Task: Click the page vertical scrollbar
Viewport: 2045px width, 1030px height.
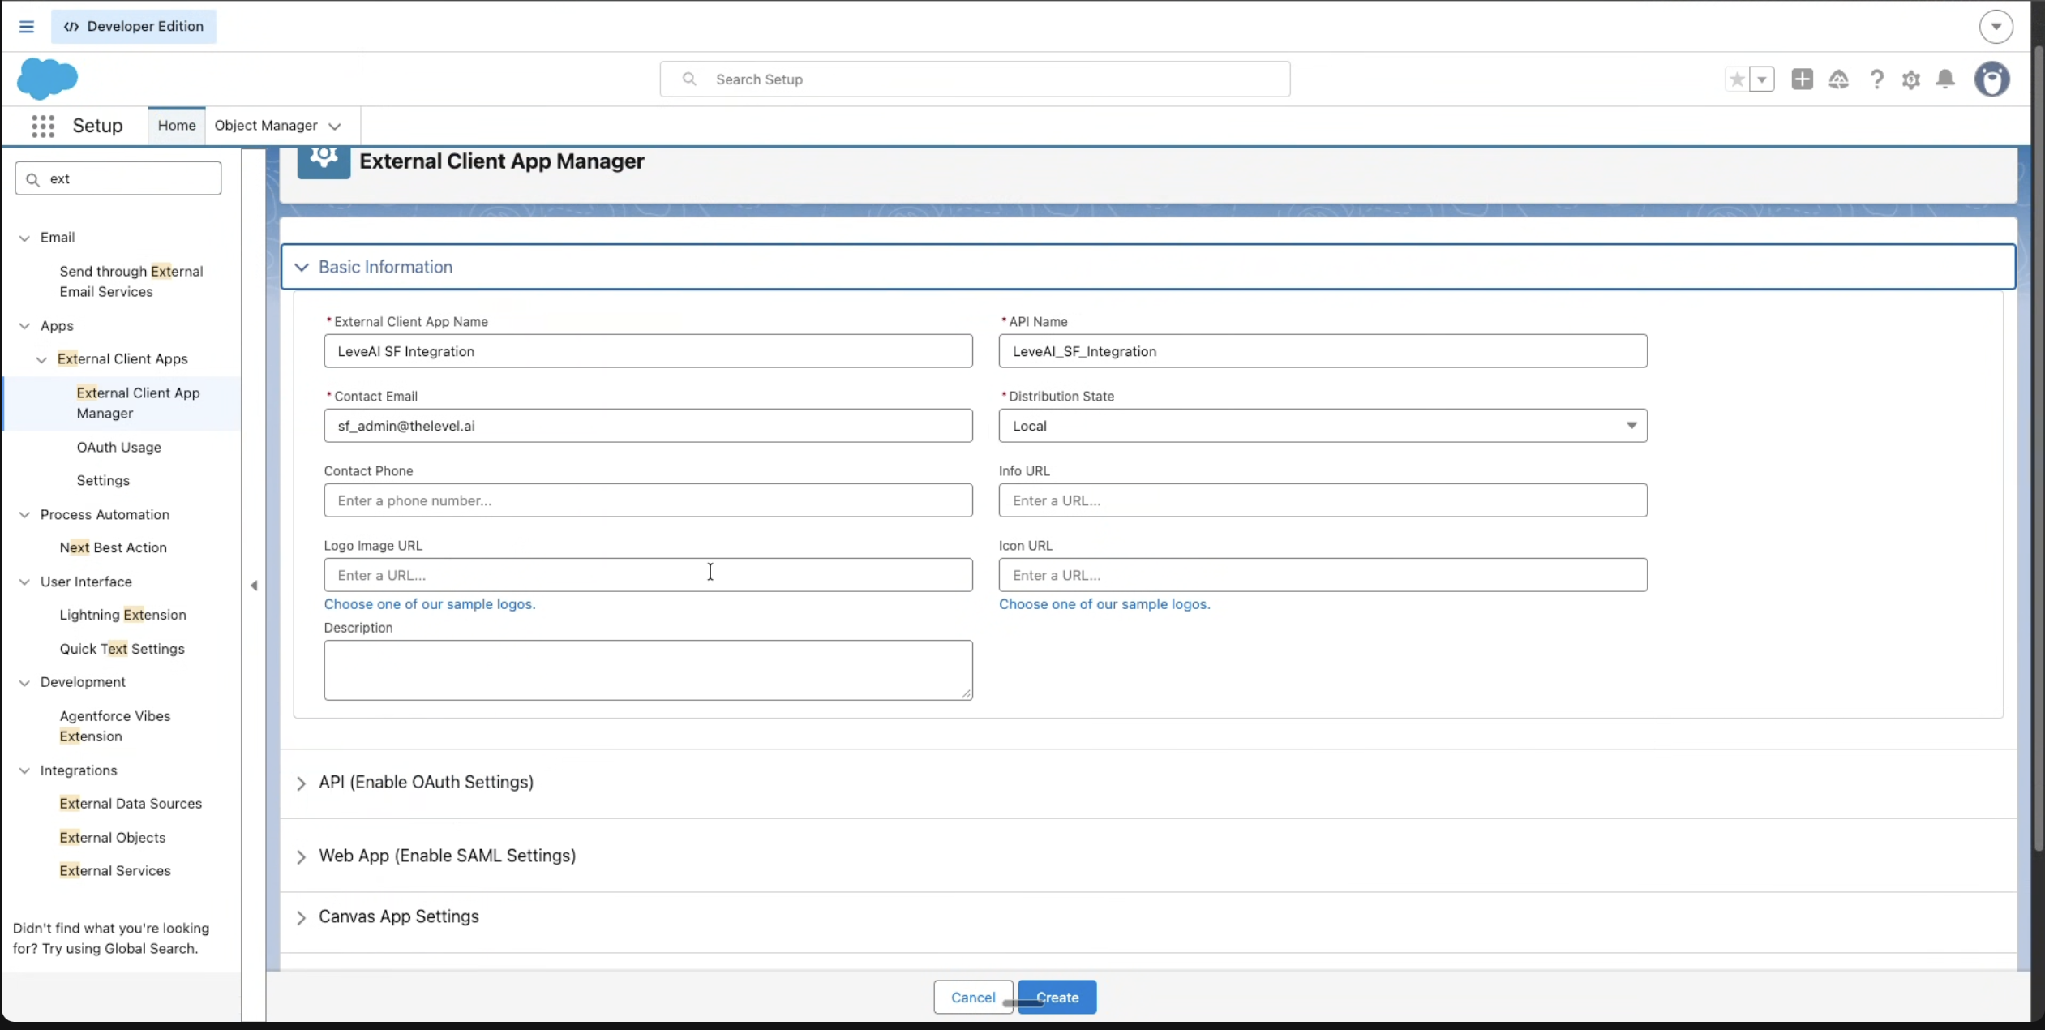Action: pyautogui.click(x=2037, y=450)
